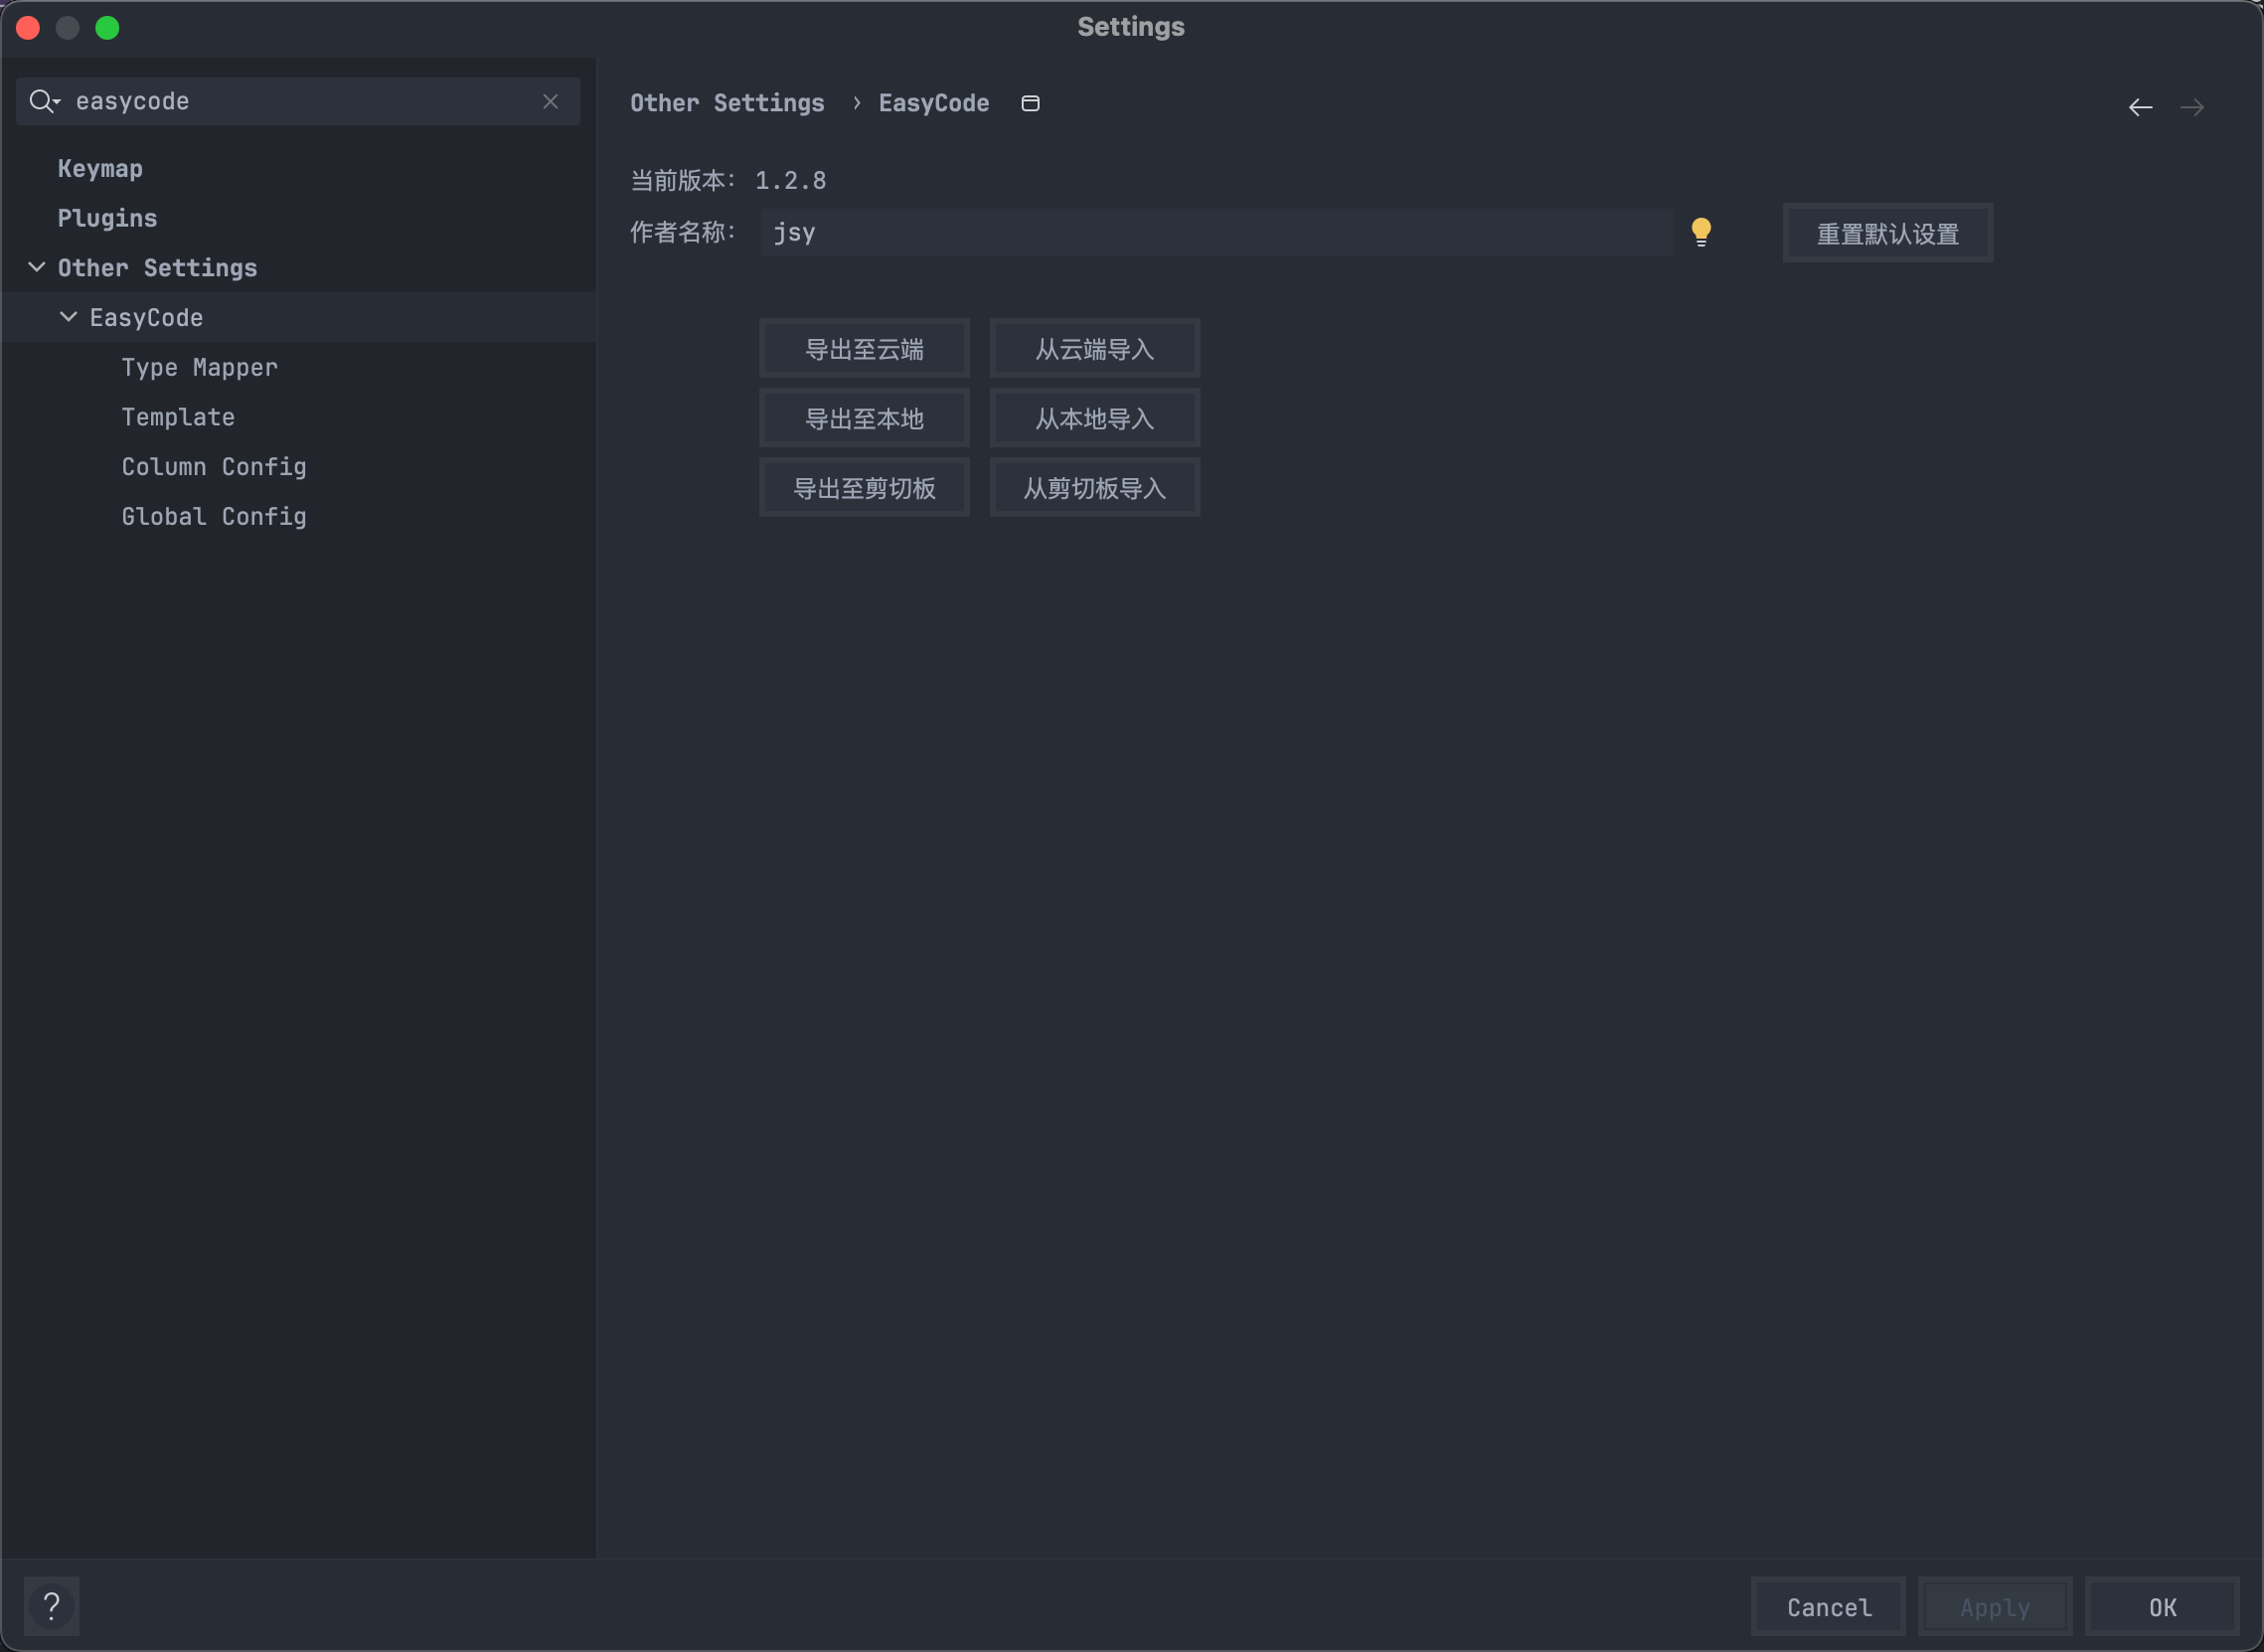Open Global Config settings
2264x1652 pixels.
coord(214,516)
